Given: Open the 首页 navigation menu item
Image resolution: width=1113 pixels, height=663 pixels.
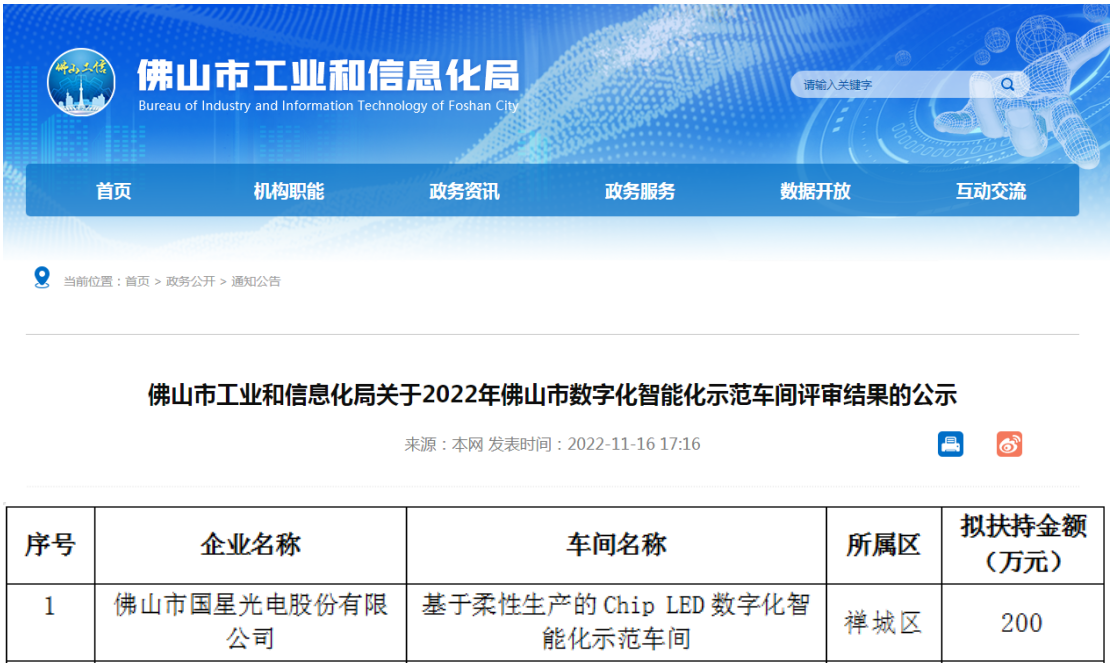Looking at the screenshot, I should coord(114,191).
